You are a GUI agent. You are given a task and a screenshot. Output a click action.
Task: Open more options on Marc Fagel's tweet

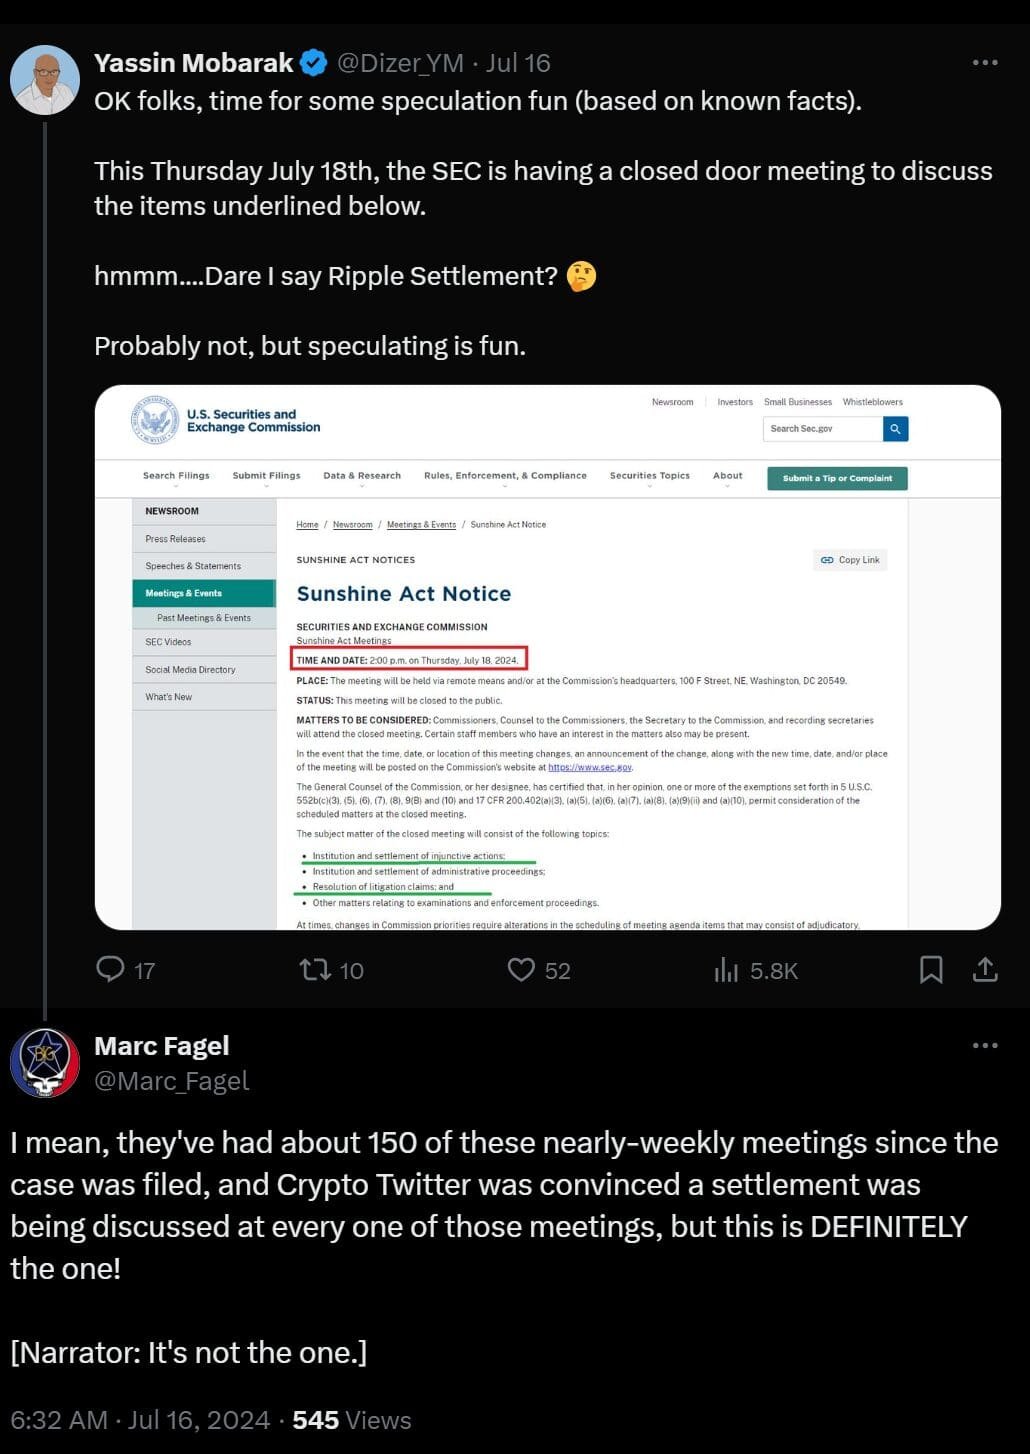click(984, 1044)
